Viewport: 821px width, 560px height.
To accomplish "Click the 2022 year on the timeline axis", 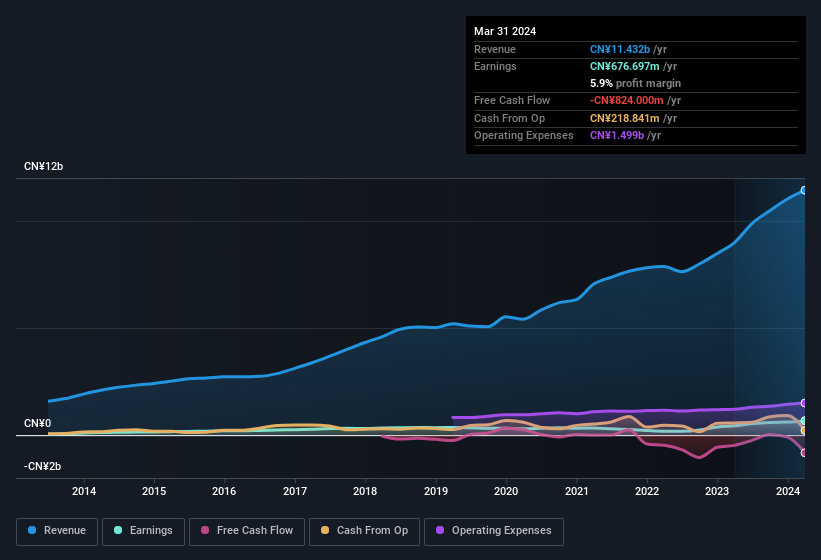I will click(x=647, y=491).
